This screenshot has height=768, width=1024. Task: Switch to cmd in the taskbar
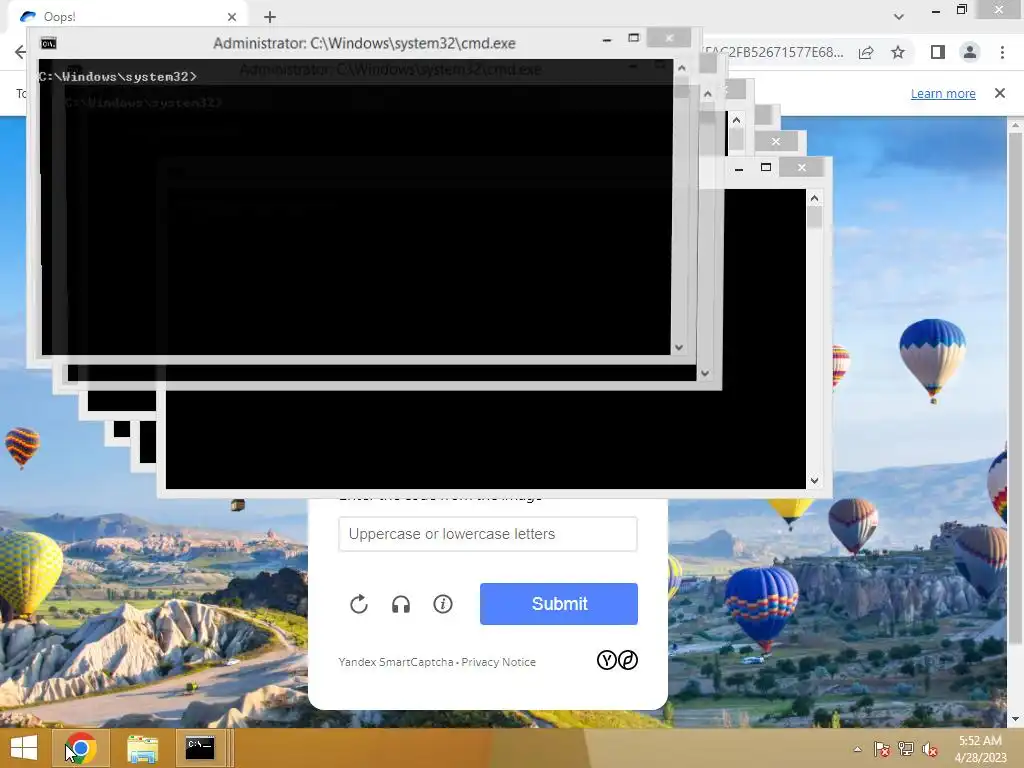(x=200, y=748)
